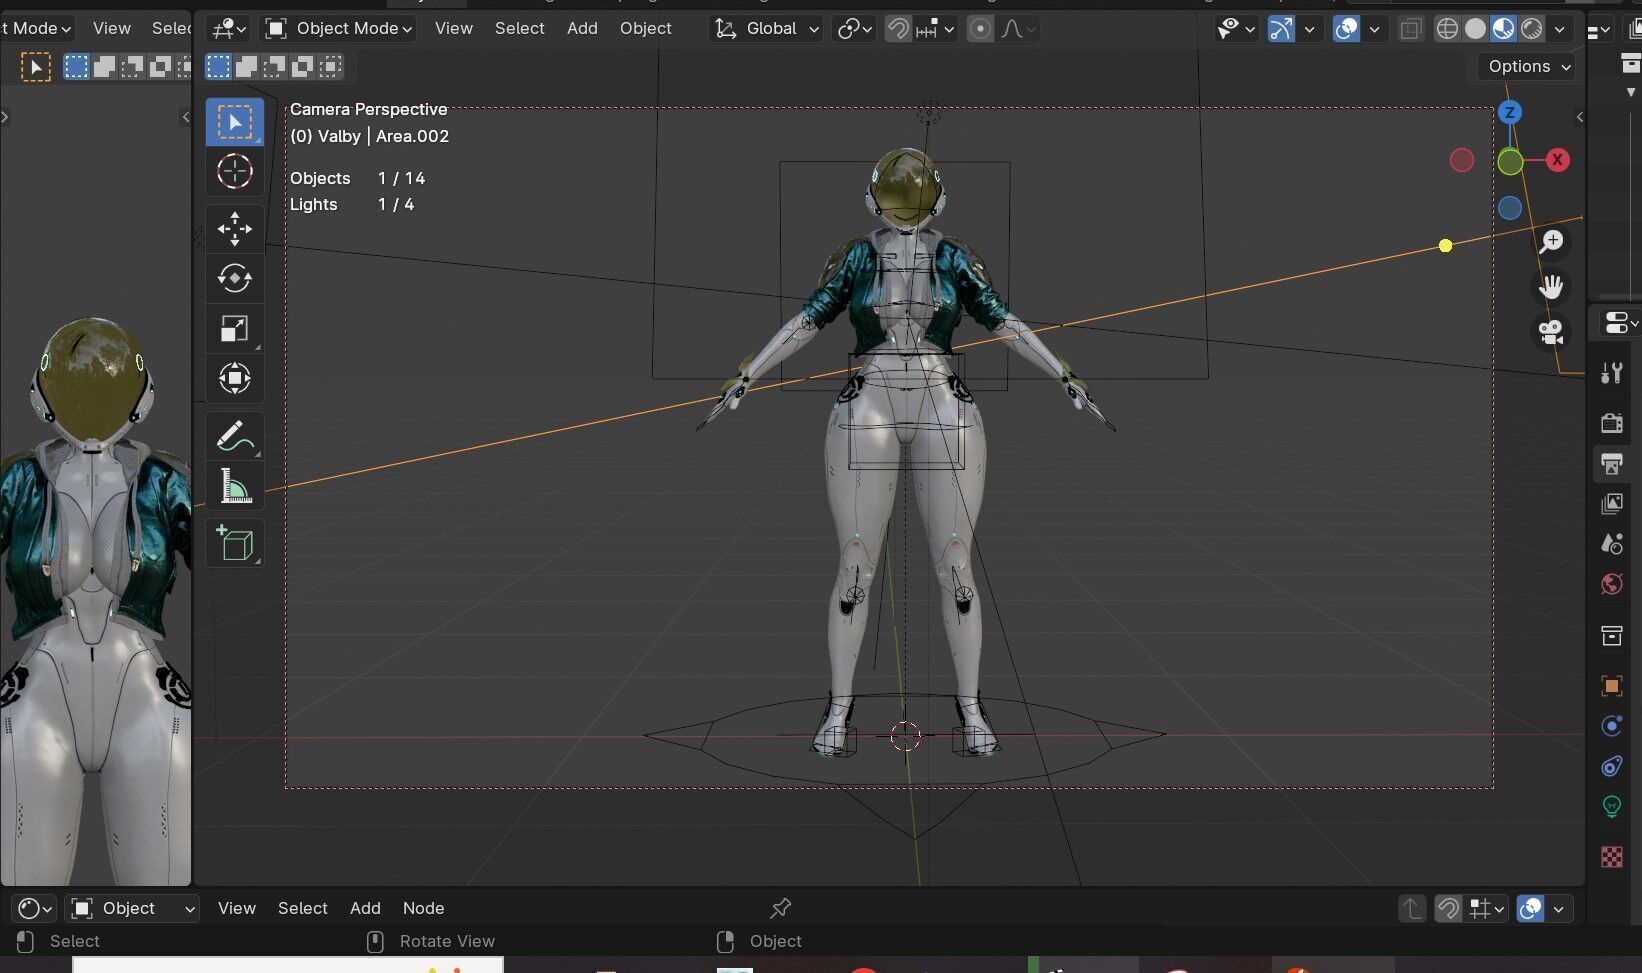This screenshot has width=1642, height=973.
Task: Open the Object Mode dropdown in main viewport
Action: click(339, 29)
